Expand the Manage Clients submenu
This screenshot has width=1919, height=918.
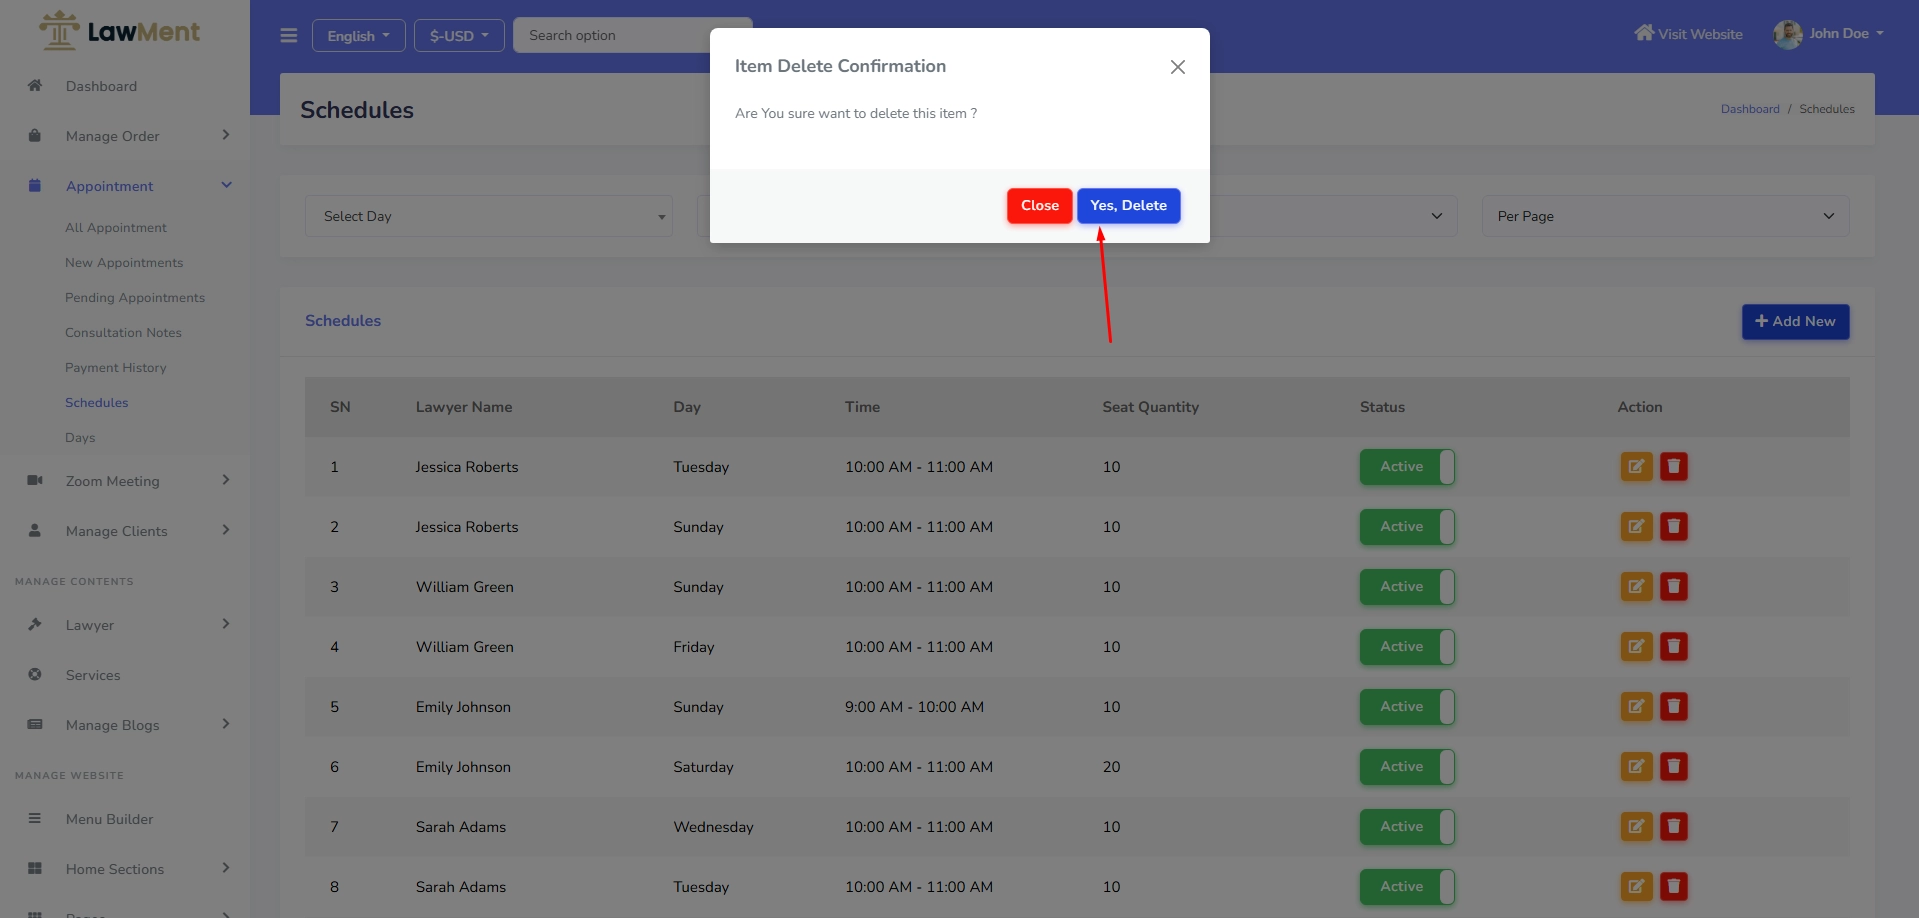[x=125, y=531]
